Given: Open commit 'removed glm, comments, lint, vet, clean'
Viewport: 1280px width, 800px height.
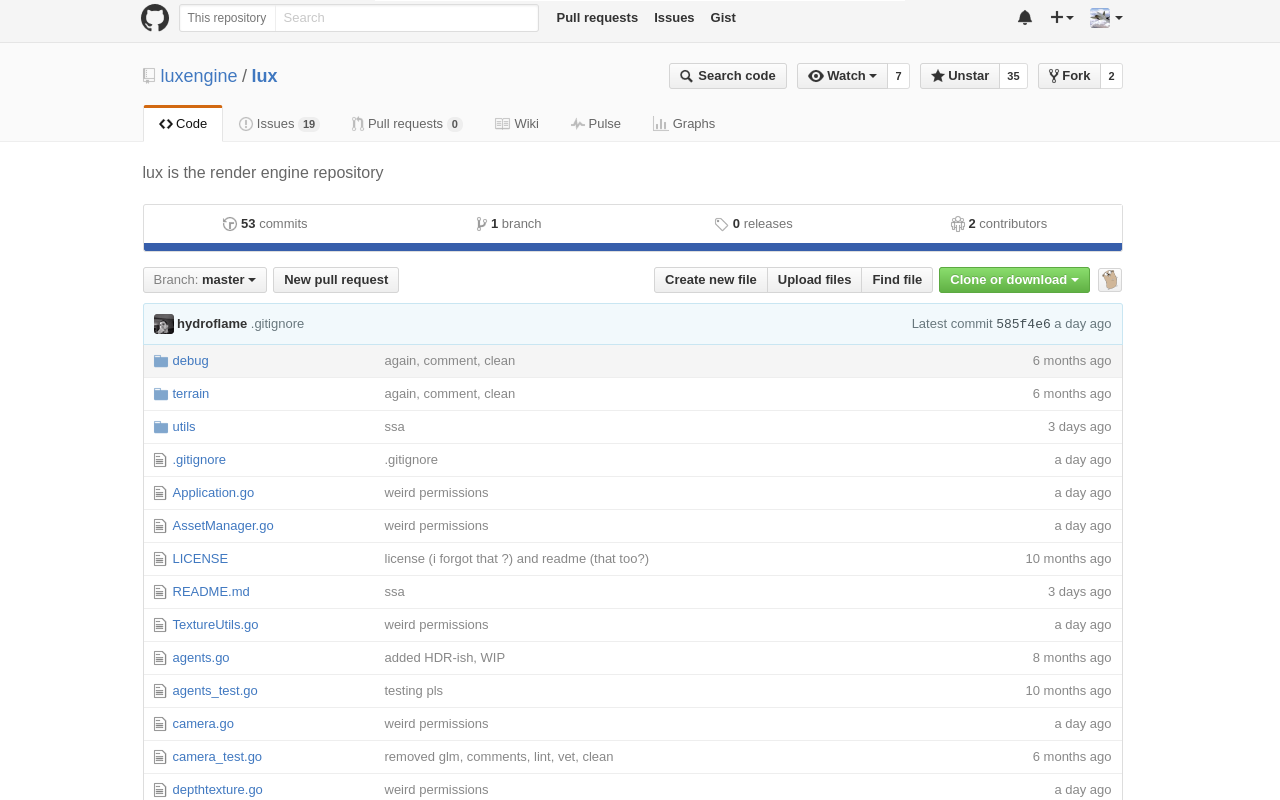Looking at the screenshot, I should (x=499, y=757).
